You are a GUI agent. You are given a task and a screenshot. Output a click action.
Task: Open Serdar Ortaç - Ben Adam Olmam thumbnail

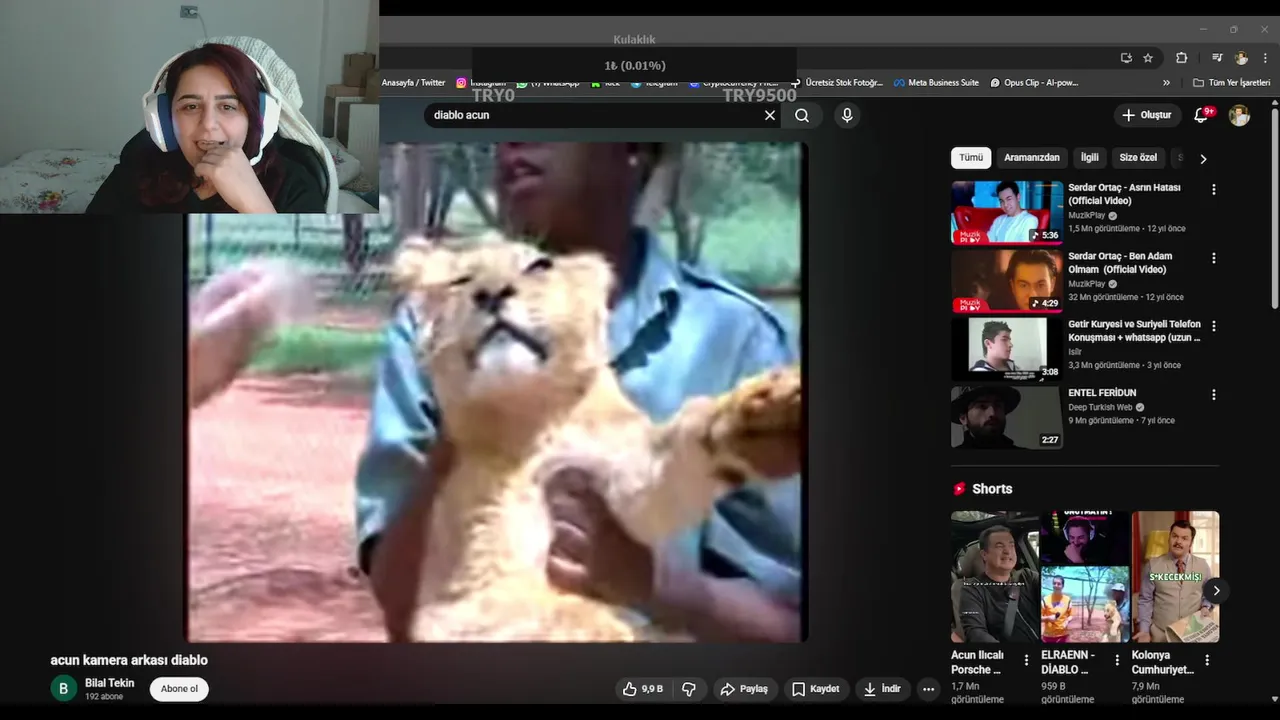click(1007, 281)
